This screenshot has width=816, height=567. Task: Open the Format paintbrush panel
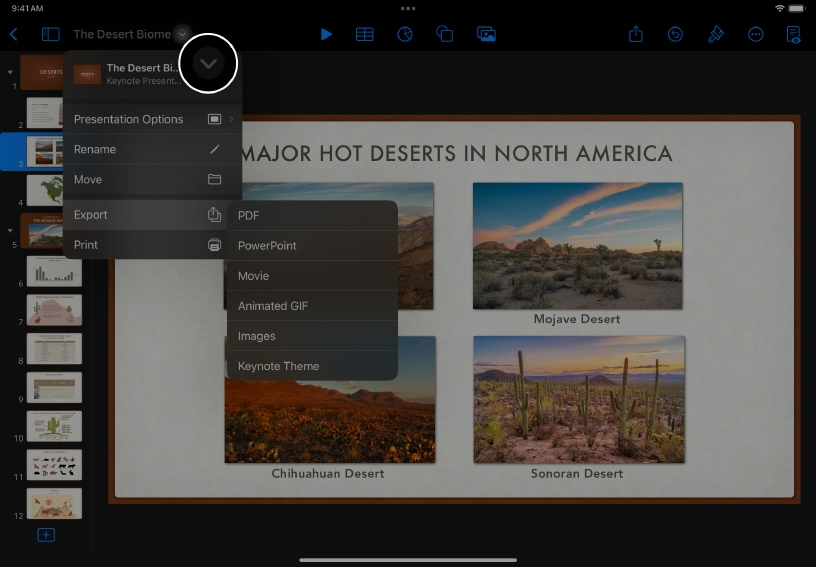[x=716, y=34]
